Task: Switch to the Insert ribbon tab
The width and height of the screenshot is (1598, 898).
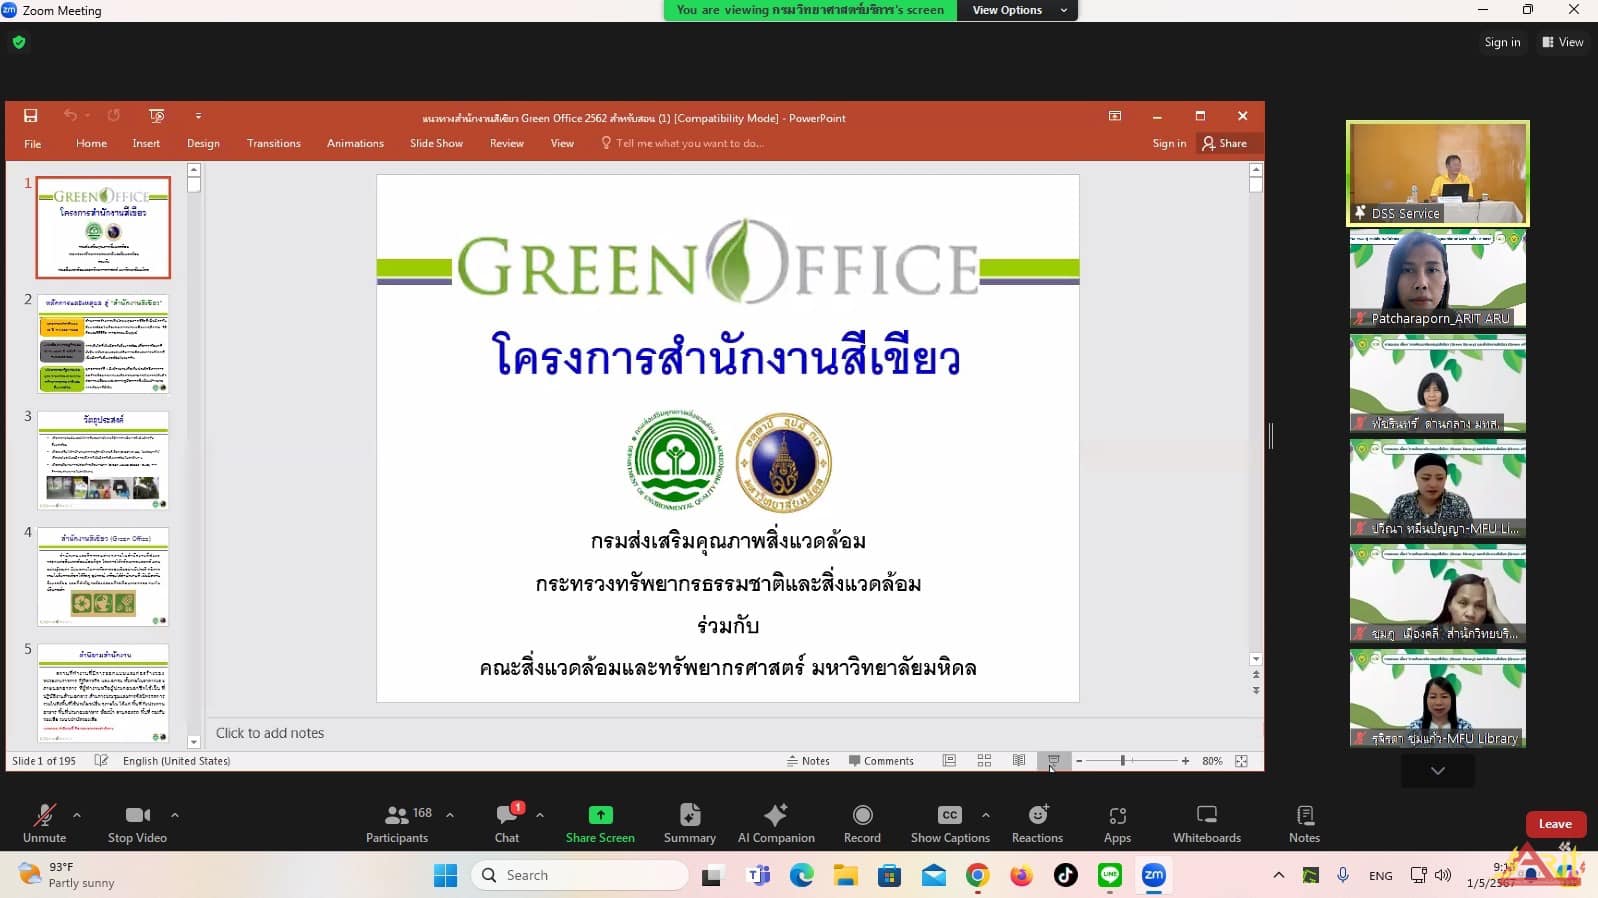Action: click(146, 143)
